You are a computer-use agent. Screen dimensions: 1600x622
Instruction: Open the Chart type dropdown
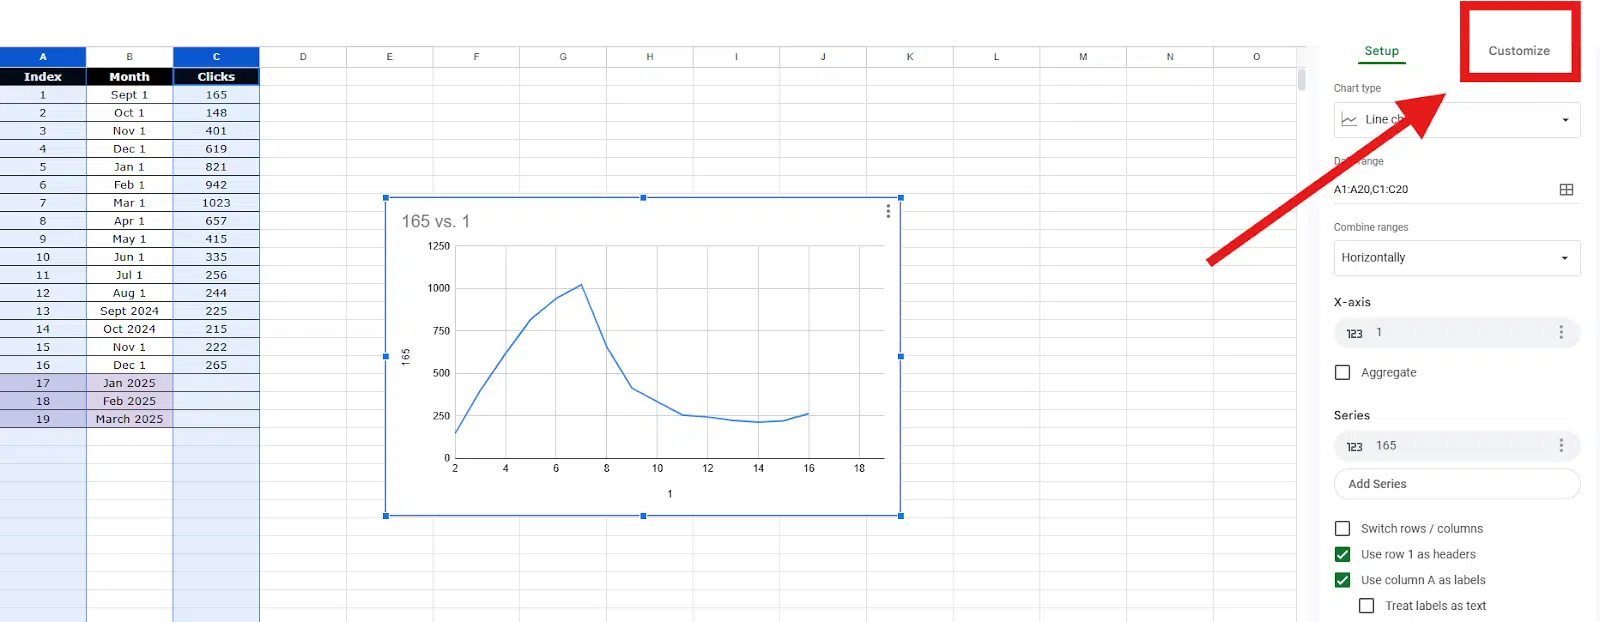1457,120
